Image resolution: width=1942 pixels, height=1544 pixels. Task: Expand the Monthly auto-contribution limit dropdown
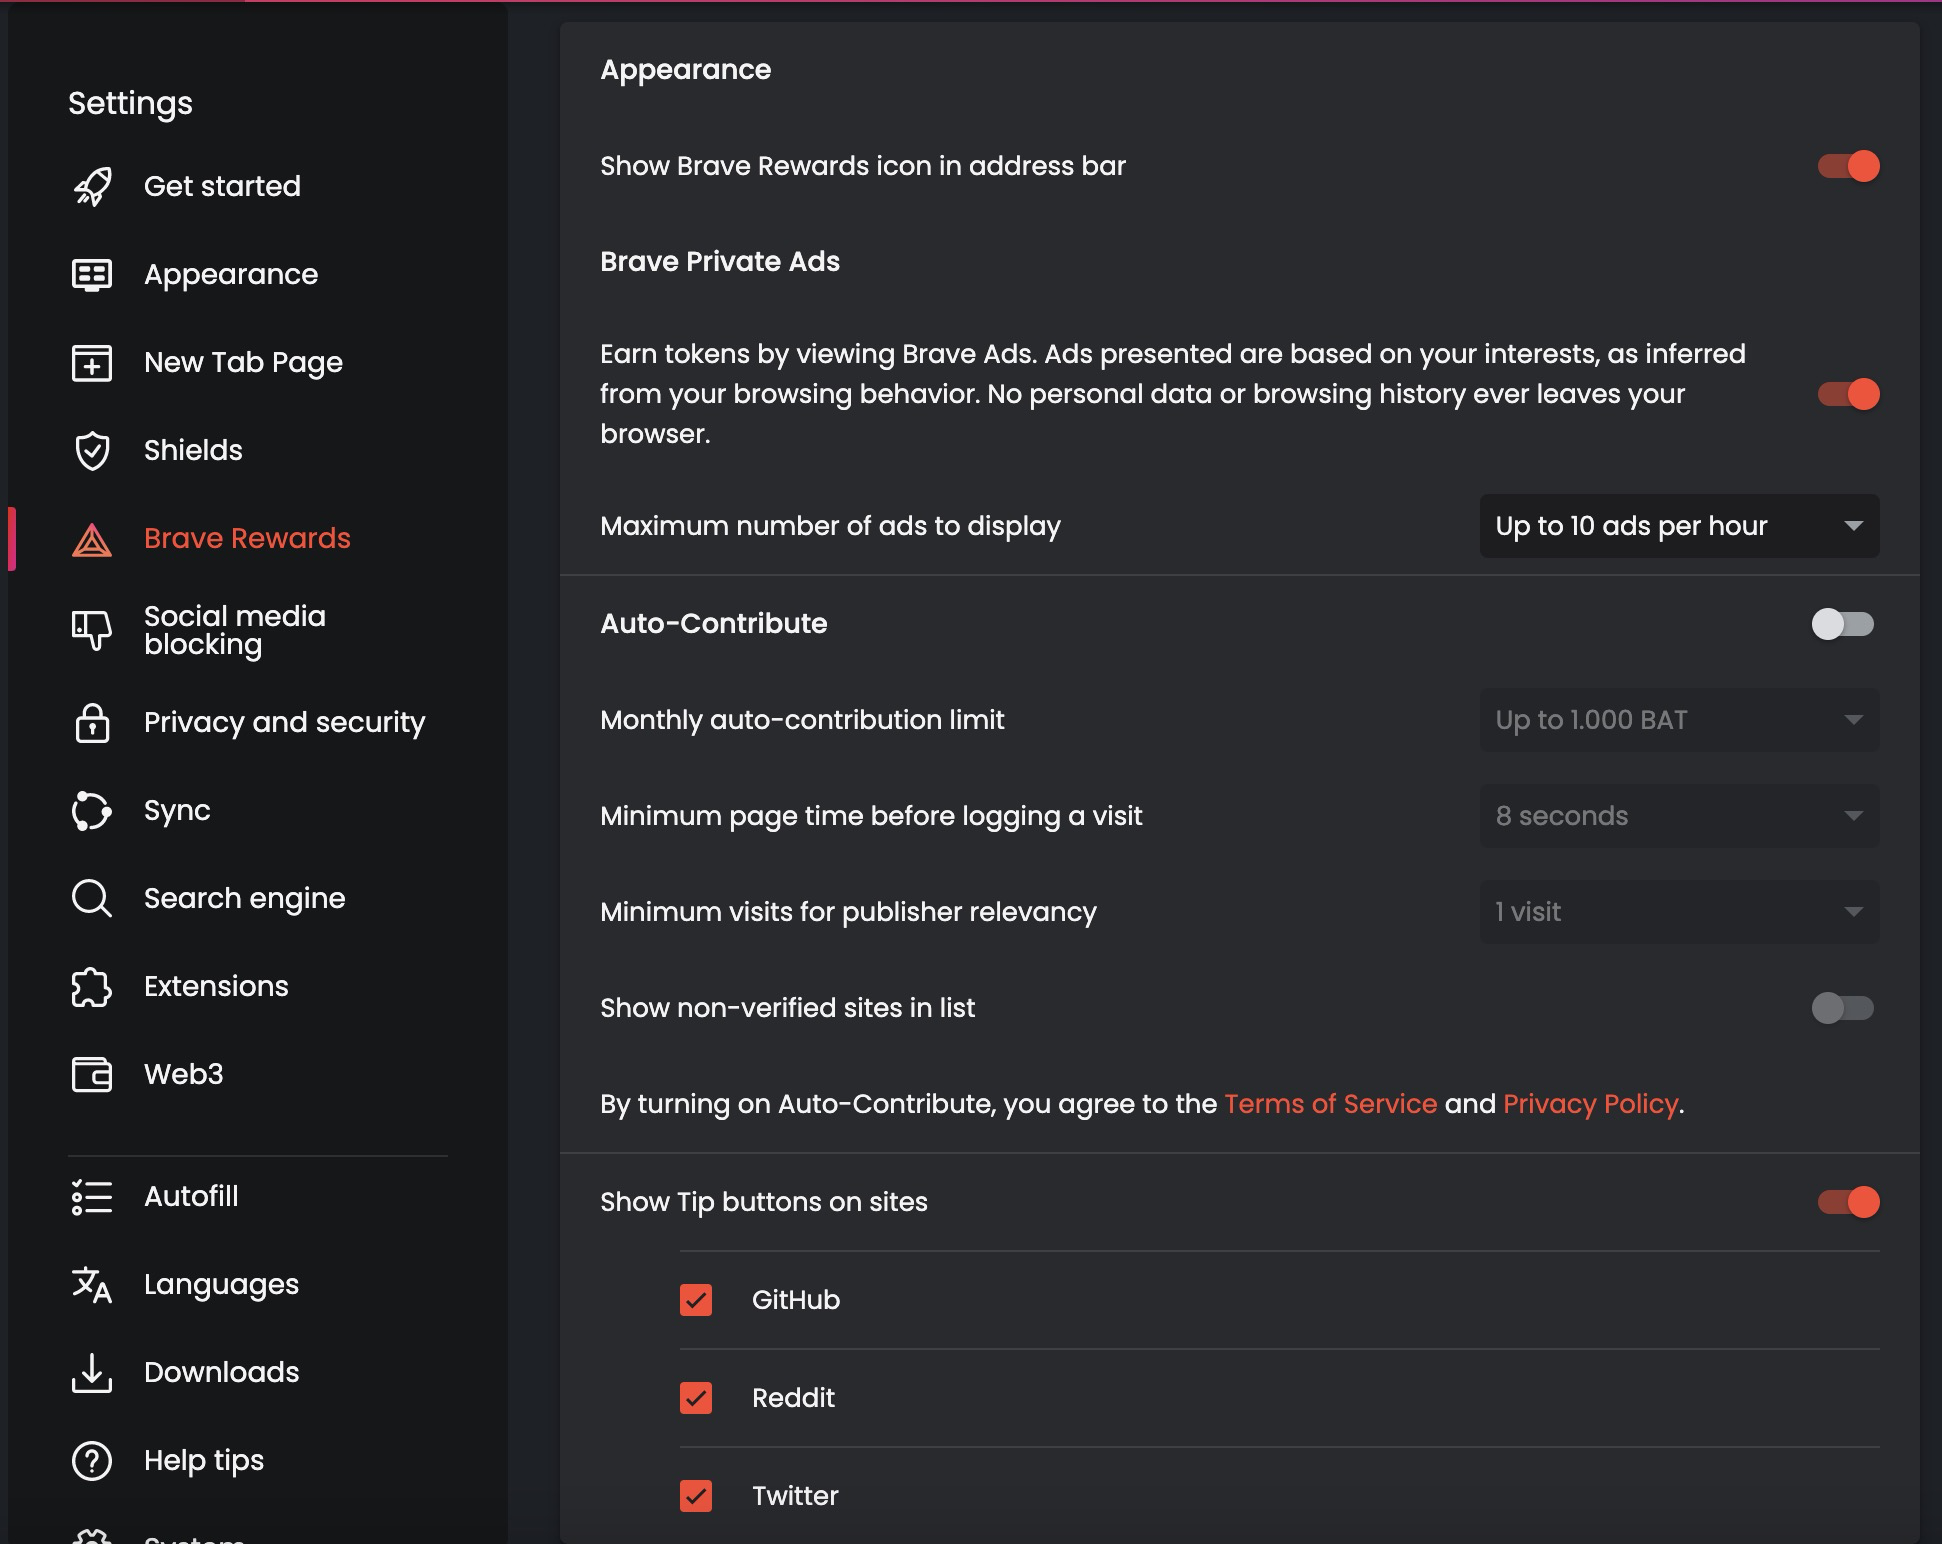point(1679,719)
